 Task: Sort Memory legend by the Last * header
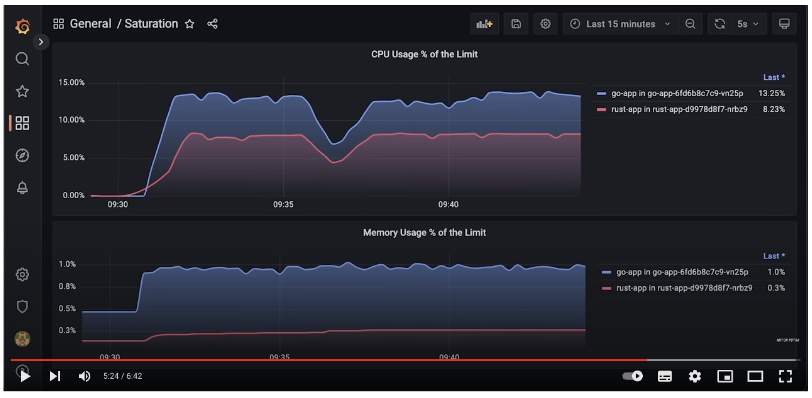pos(774,256)
